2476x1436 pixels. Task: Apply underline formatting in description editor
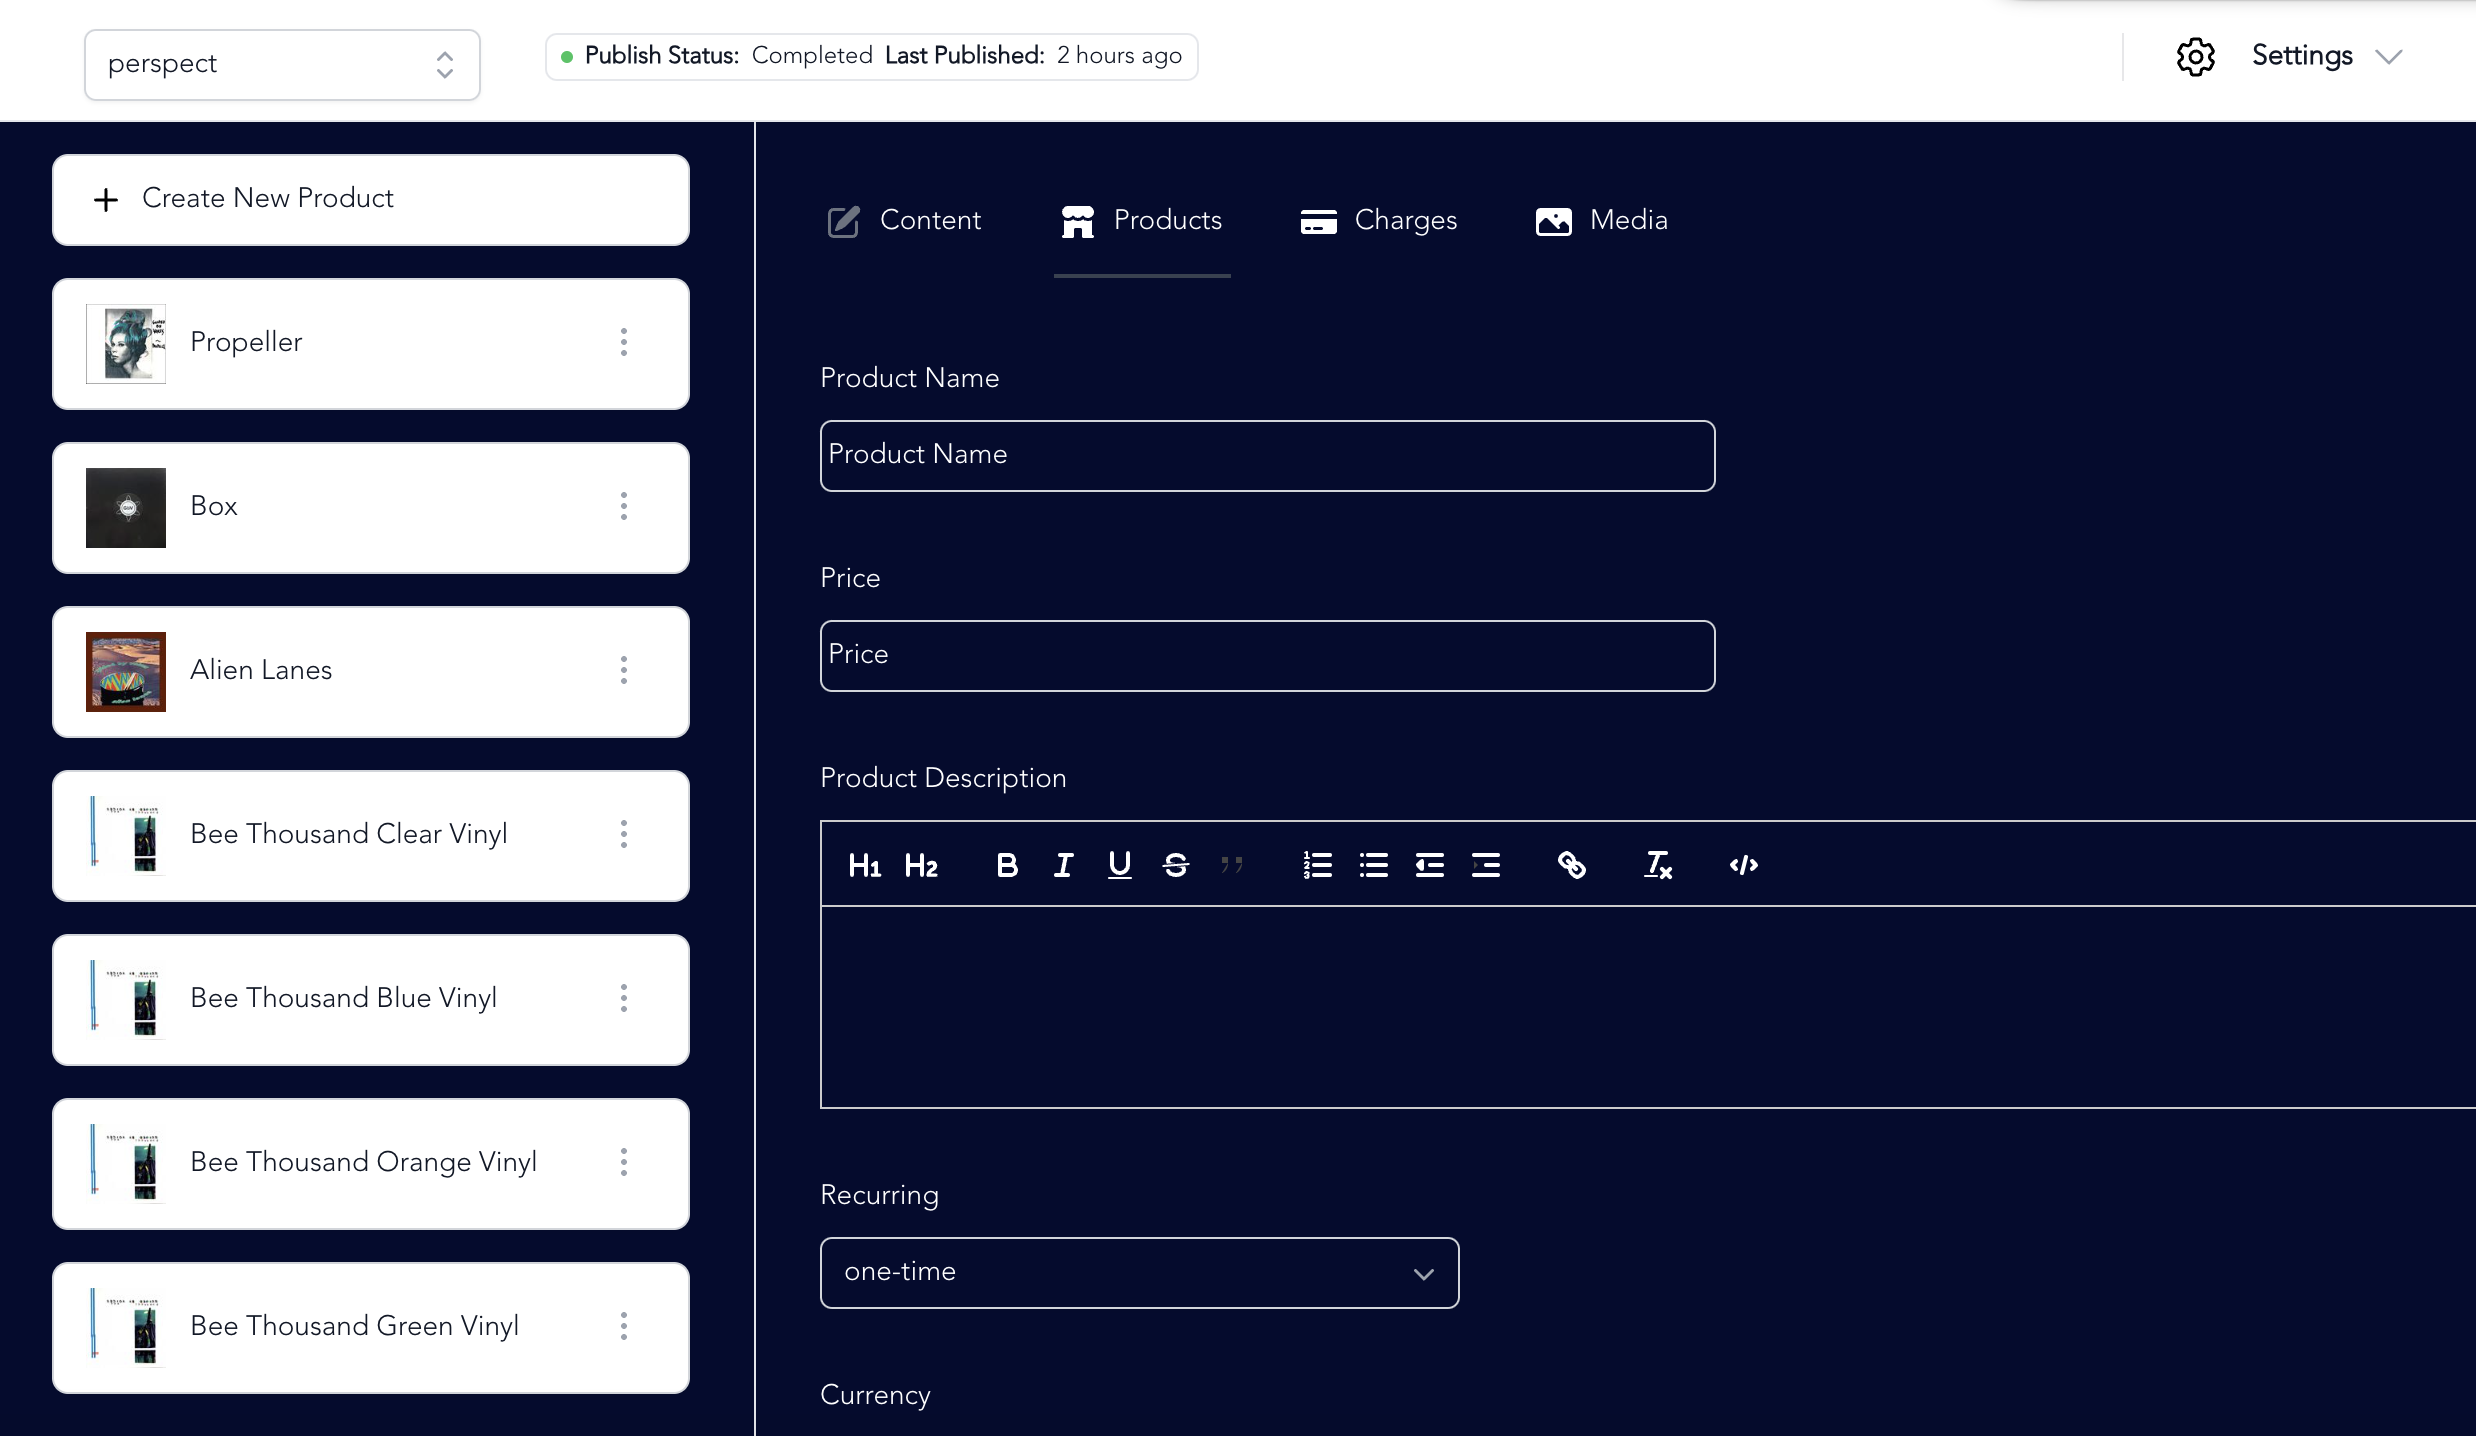tap(1119, 865)
